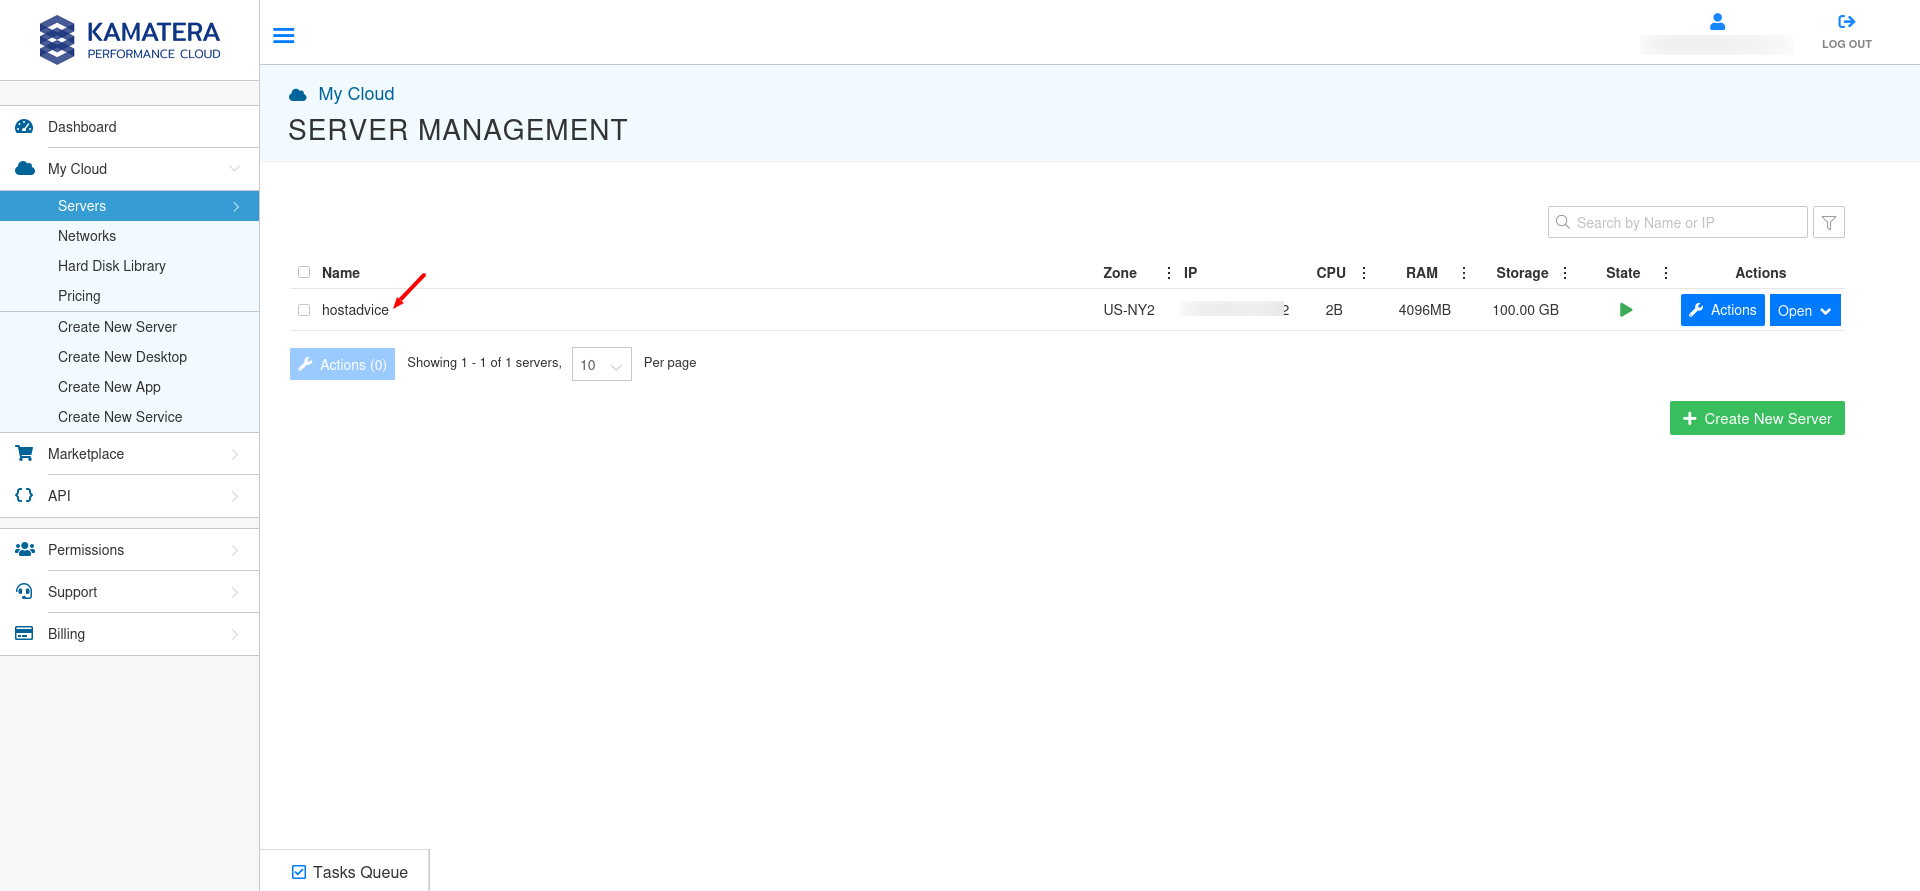This screenshot has width=1920, height=891.
Task: Select all servers header checkbox
Action: [304, 272]
